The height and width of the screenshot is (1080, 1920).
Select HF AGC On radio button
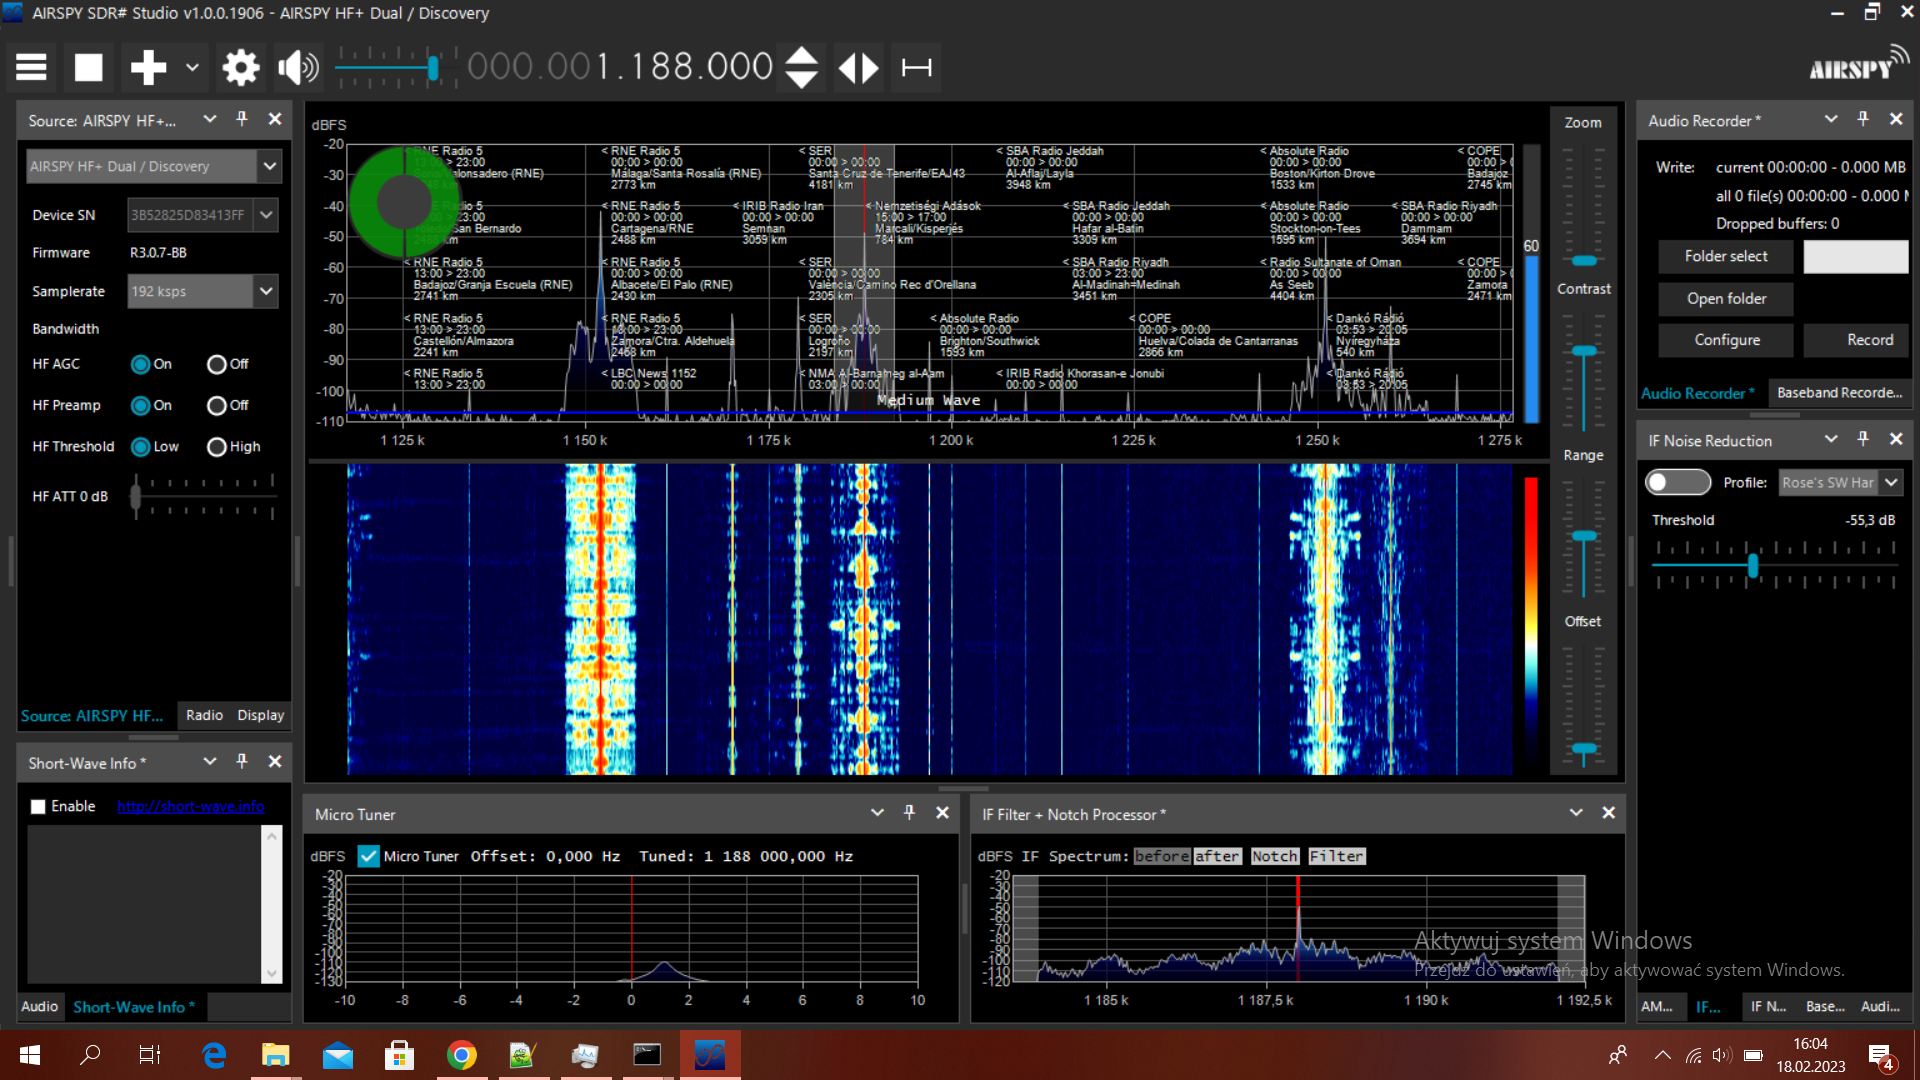[x=141, y=364]
